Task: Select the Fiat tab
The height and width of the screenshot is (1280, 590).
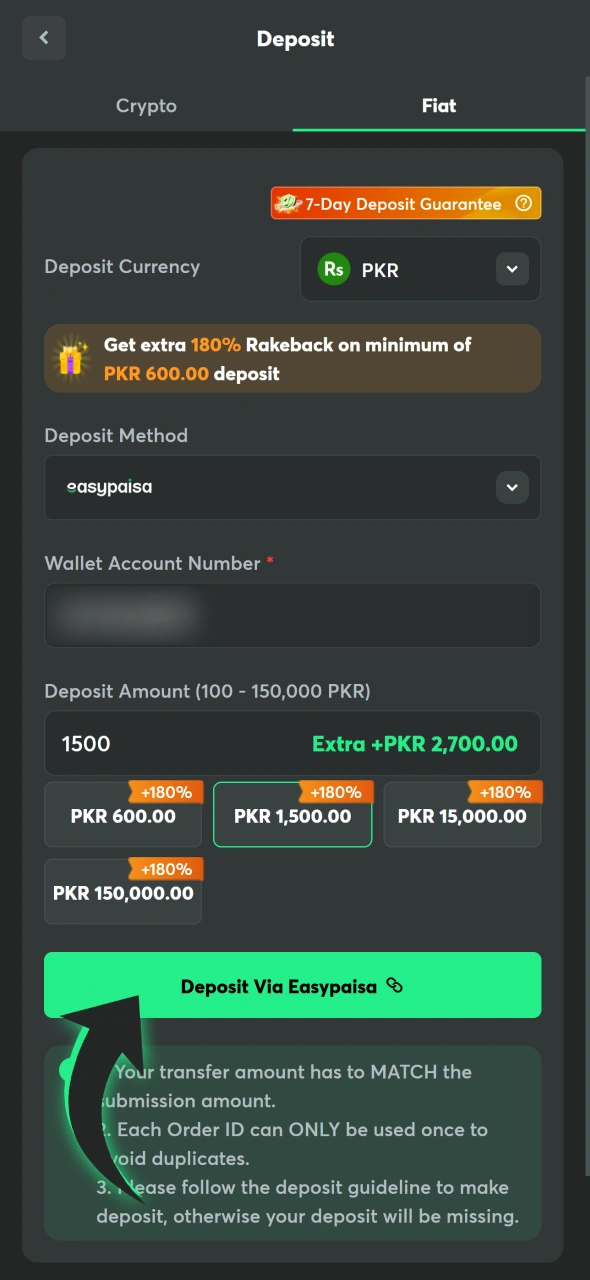Action: click(438, 105)
